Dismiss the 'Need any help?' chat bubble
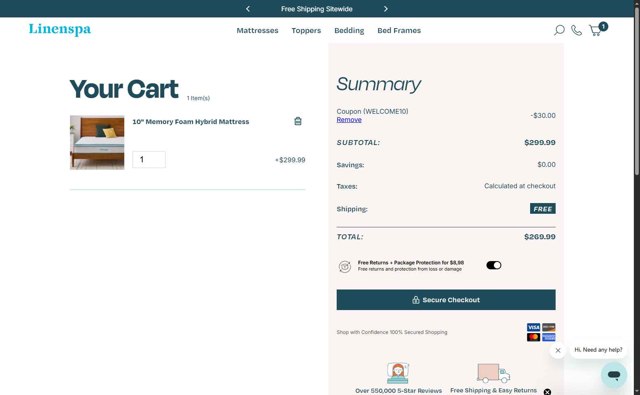640x395 pixels. point(558,351)
